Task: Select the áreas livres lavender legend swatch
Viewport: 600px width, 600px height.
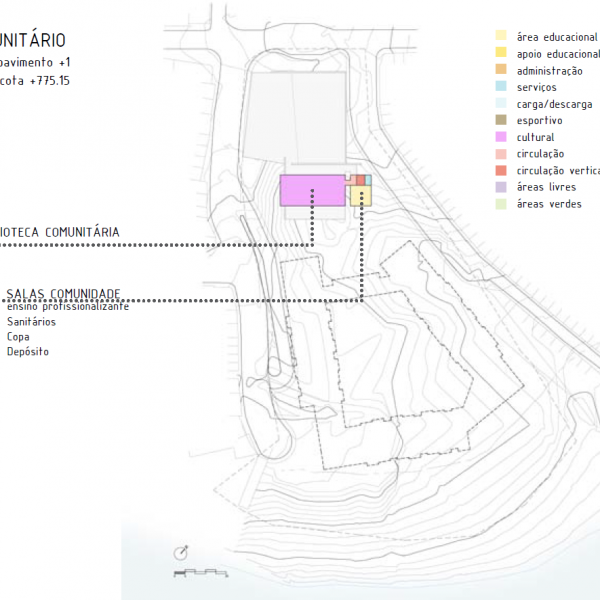Action: 501,187
